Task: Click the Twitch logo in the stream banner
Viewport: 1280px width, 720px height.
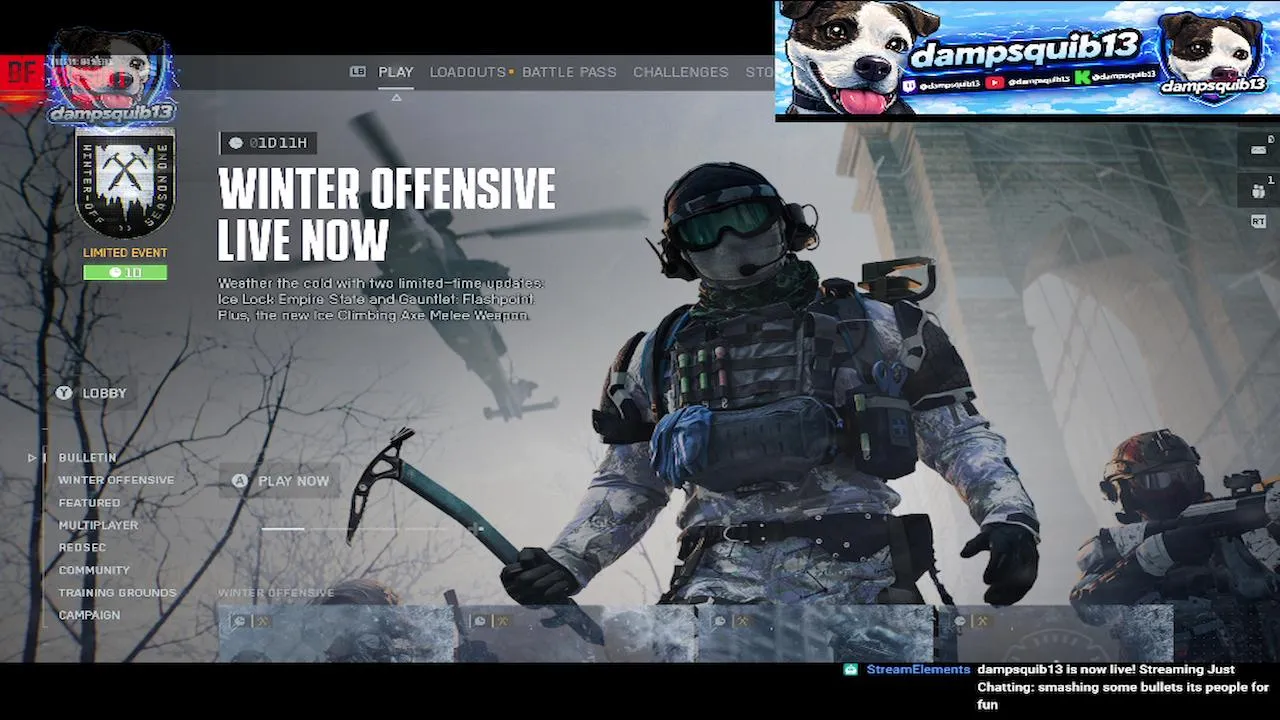Action: pos(908,85)
